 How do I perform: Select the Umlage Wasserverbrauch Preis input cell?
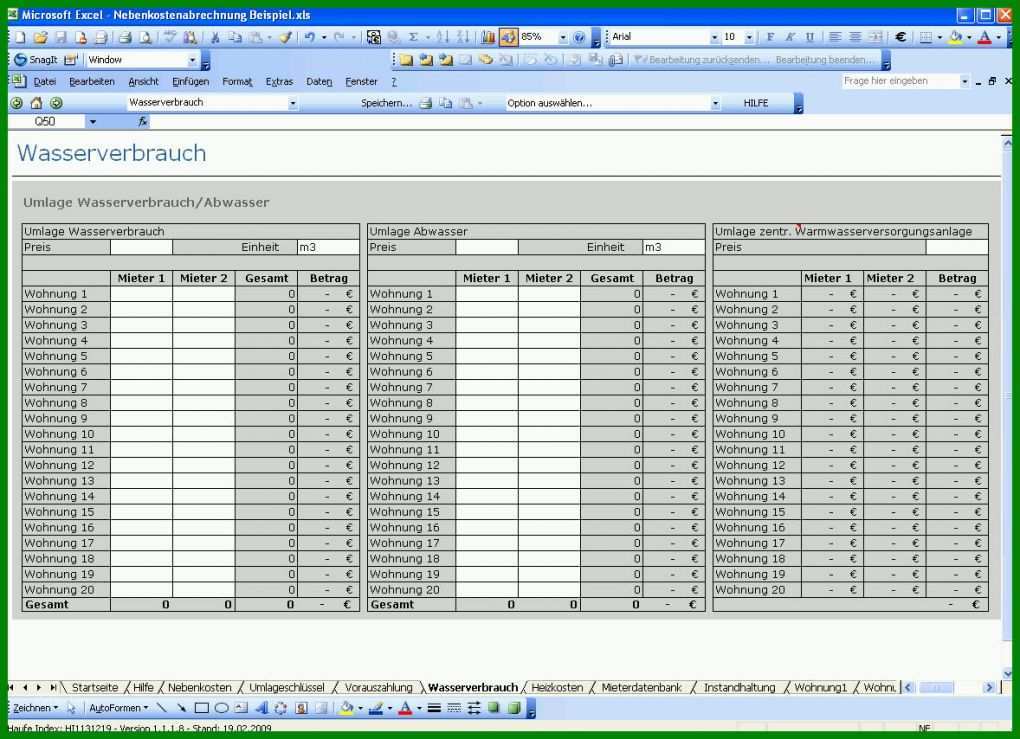(x=141, y=247)
